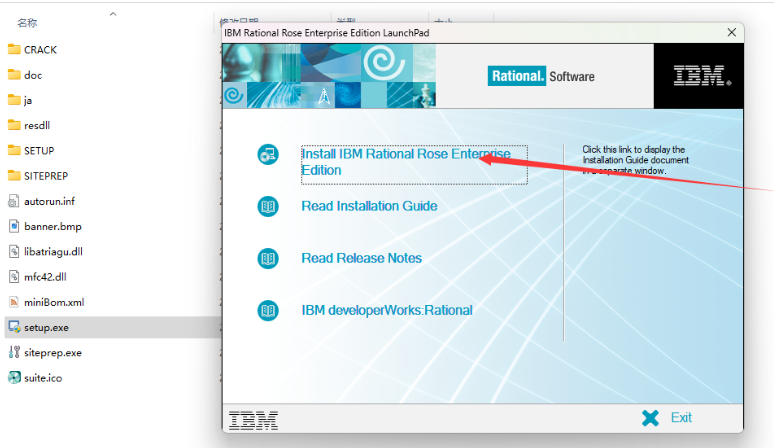Select the ja folder icon

[x=14, y=100]
